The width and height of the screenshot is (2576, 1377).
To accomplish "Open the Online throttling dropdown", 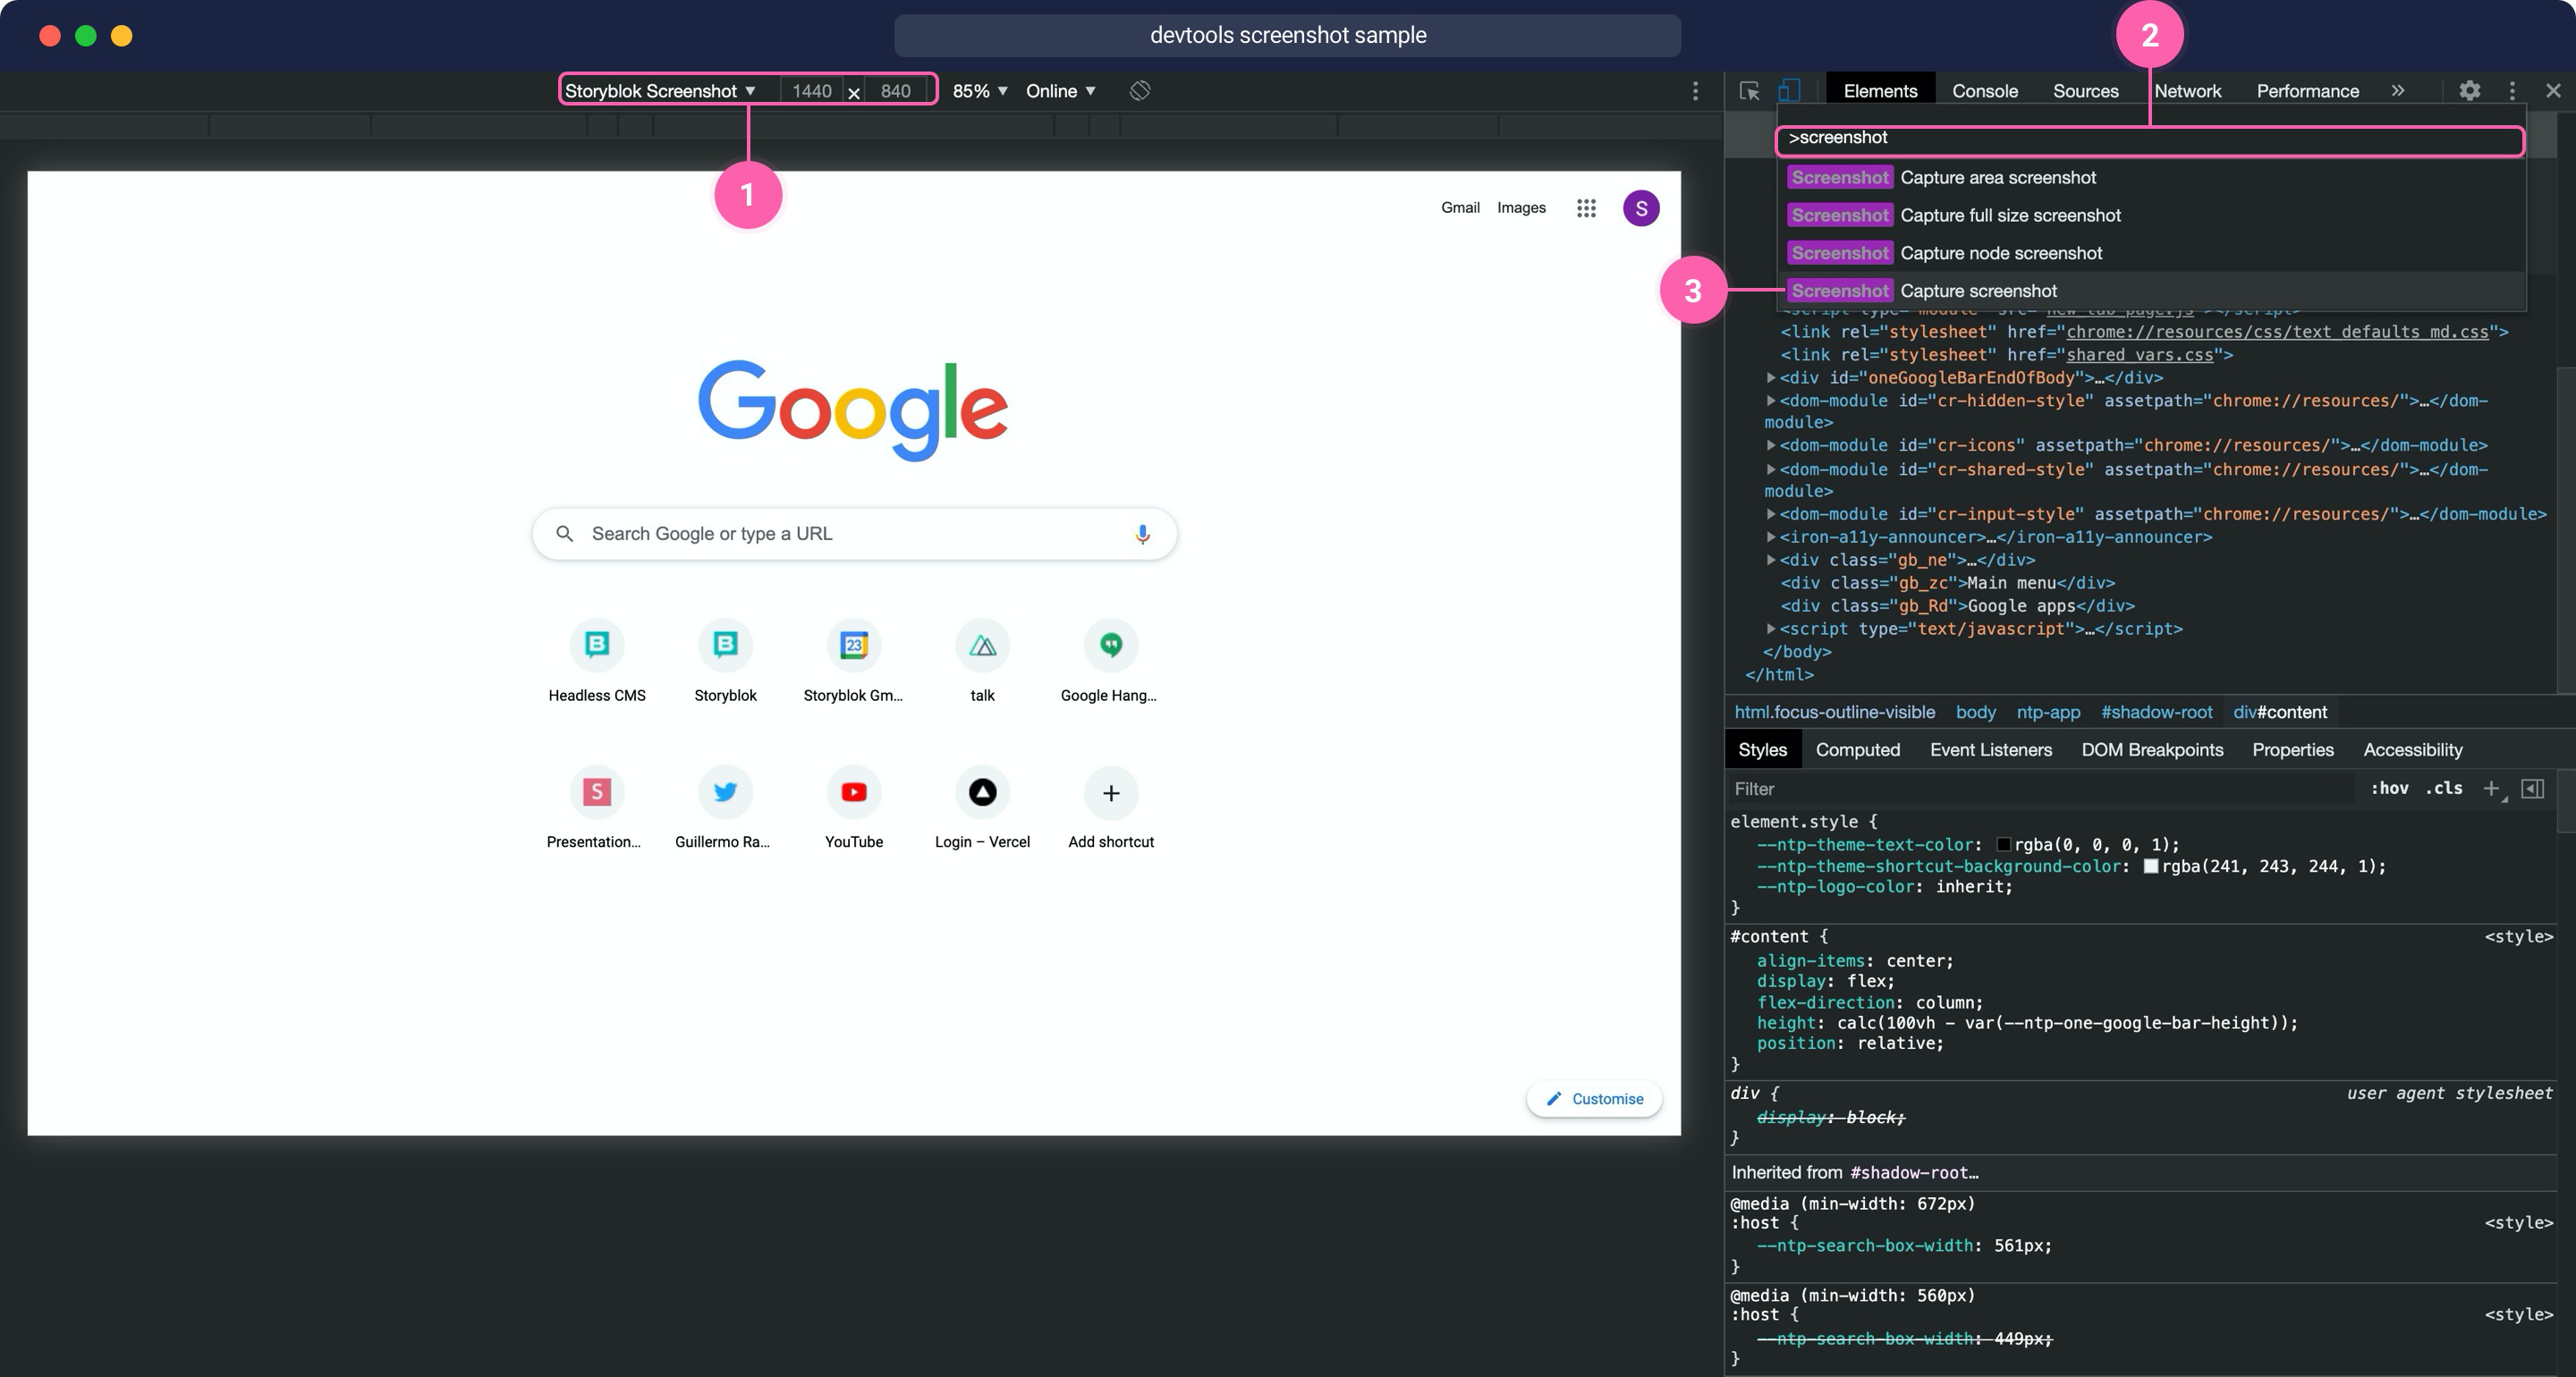I will click(x=1060, y=91).
